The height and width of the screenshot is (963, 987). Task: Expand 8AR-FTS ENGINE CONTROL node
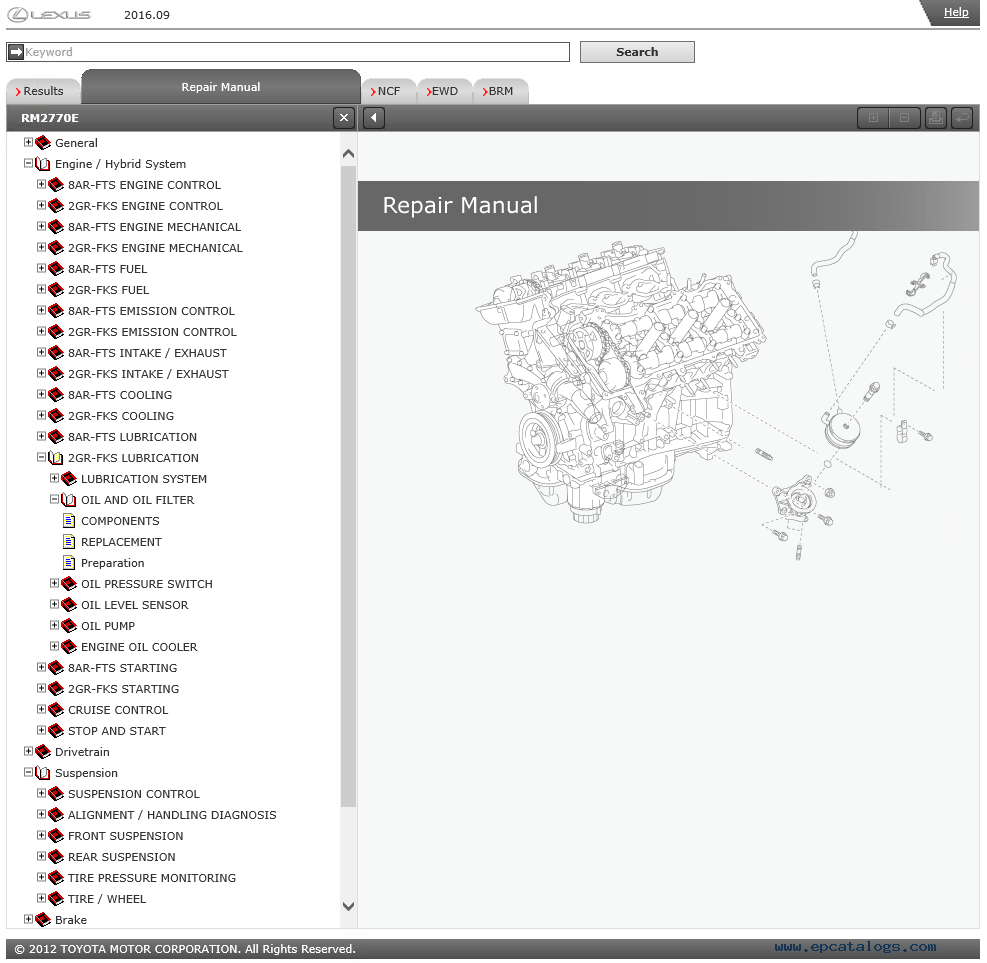(x=41, y=184)
